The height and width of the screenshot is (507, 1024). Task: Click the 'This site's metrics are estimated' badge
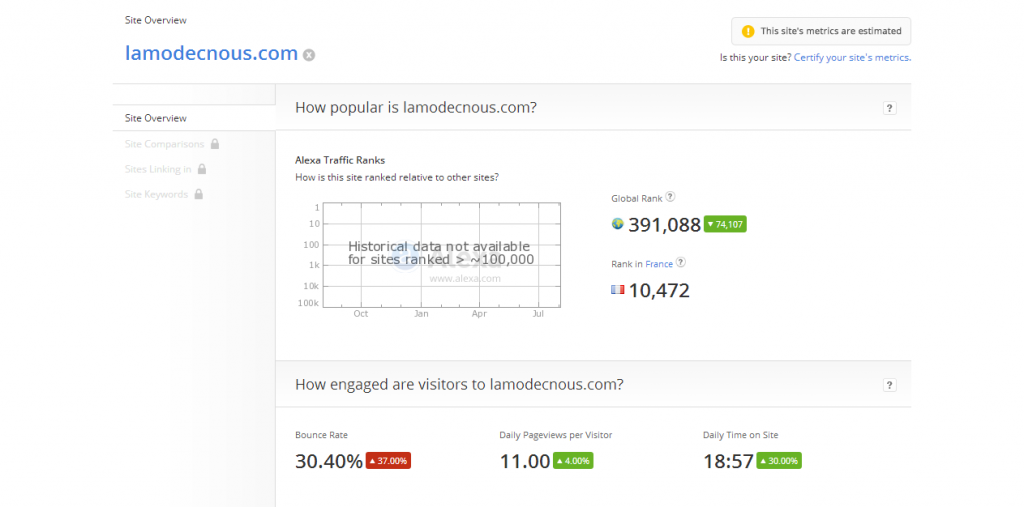tap(821, 31)
